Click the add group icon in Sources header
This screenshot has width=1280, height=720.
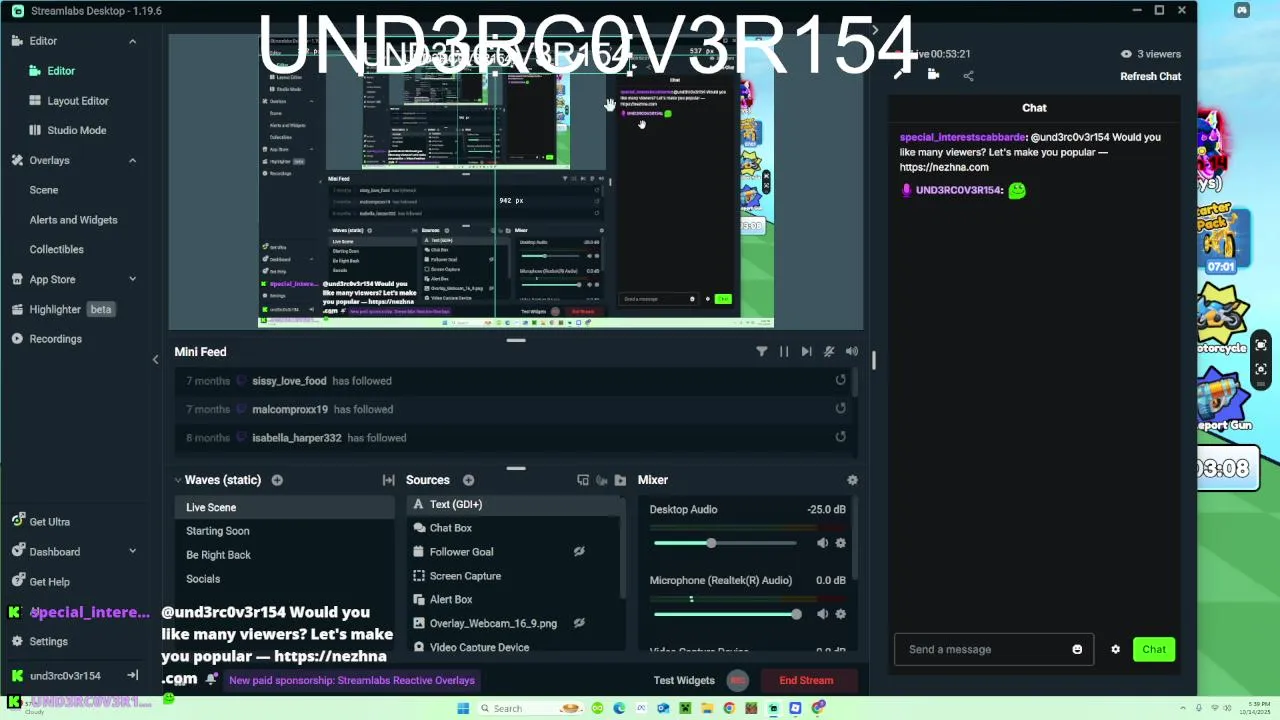click(583, 480)
